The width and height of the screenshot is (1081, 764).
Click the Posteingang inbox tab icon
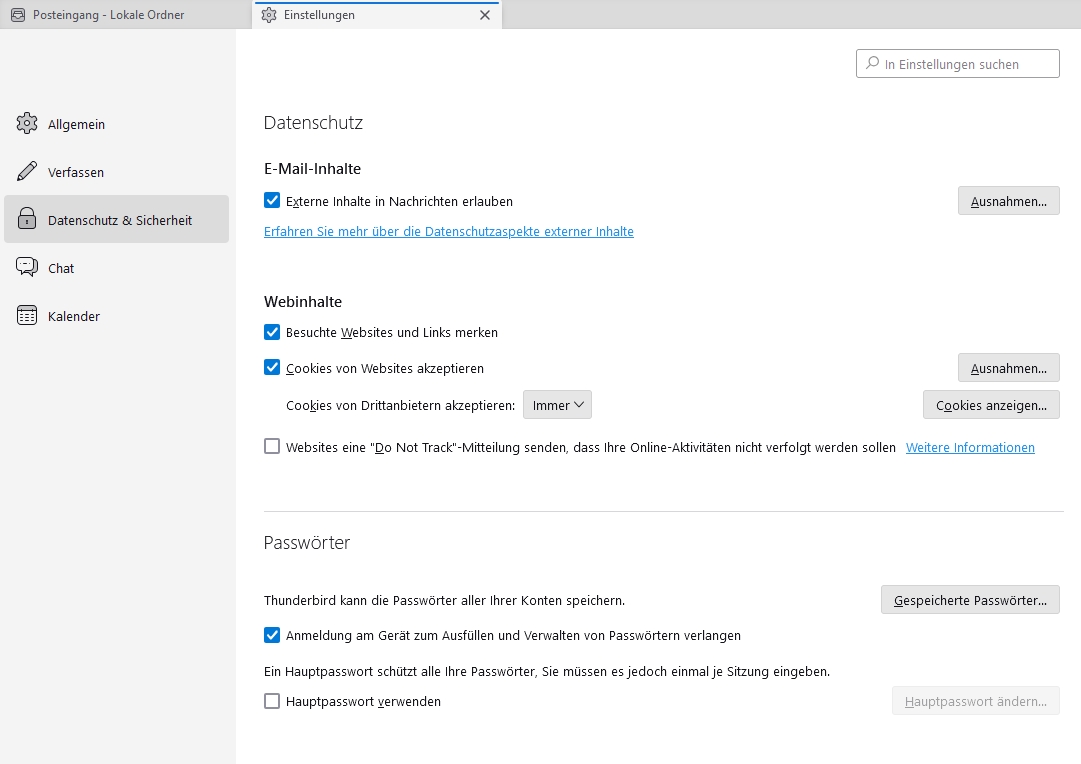(17, 15)
